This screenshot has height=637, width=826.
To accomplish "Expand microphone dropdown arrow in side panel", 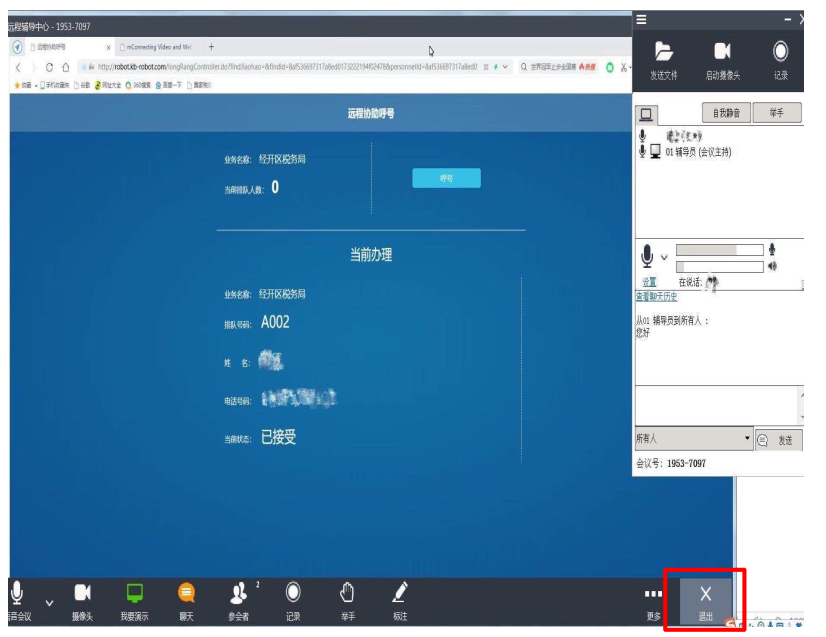I will [x=664, y=258].
